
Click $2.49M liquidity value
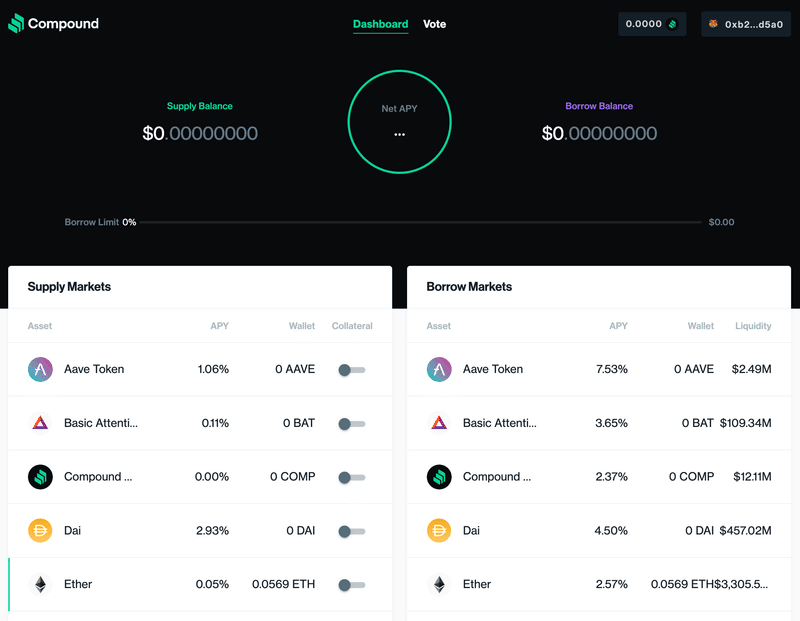tap(752, 369)
